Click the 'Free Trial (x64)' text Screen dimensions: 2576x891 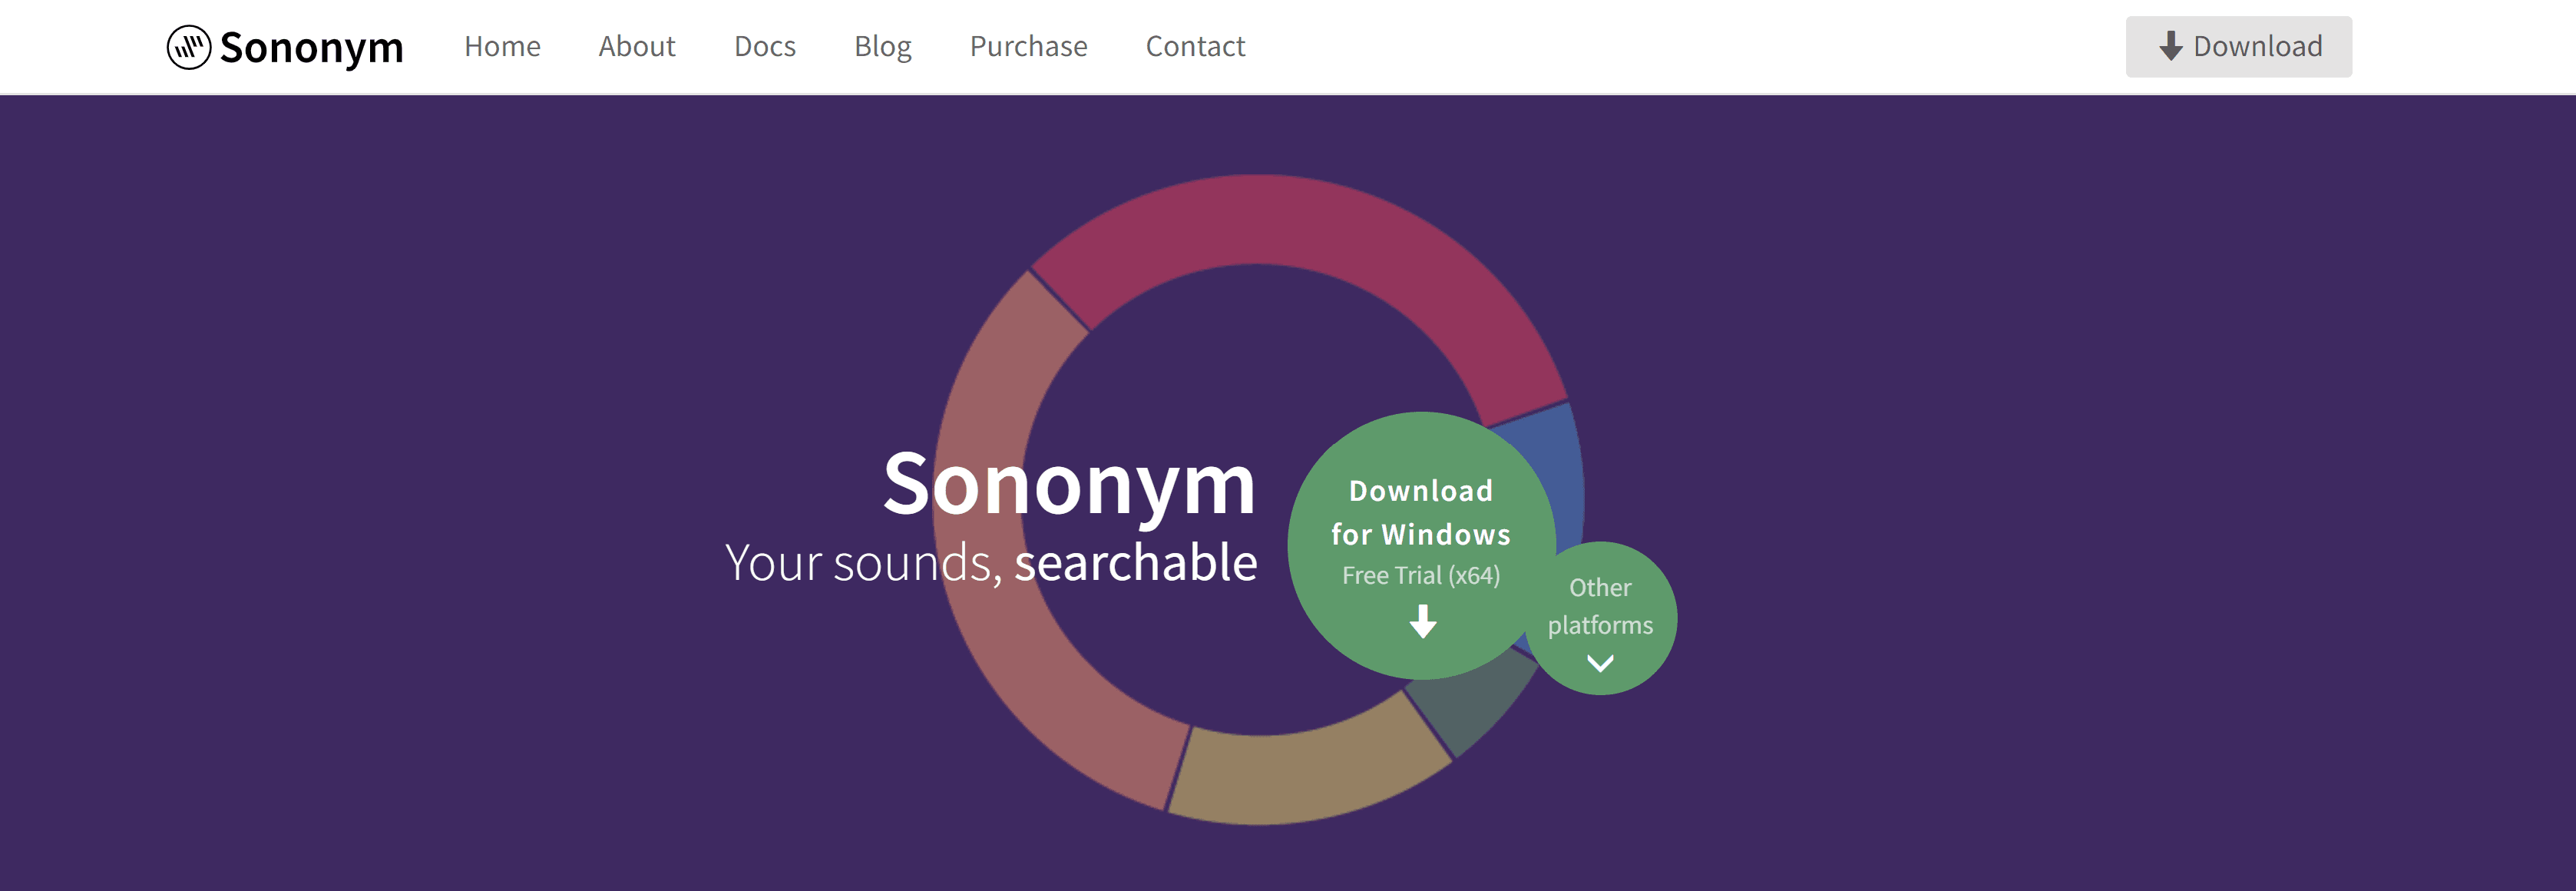point(1421,575)
